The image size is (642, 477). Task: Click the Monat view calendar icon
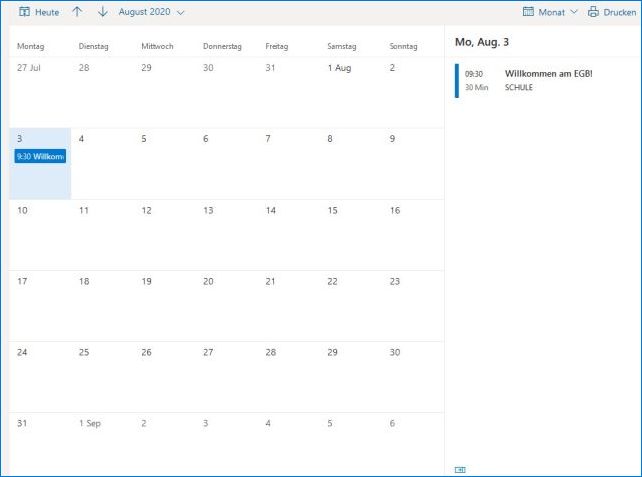(528, 12)
